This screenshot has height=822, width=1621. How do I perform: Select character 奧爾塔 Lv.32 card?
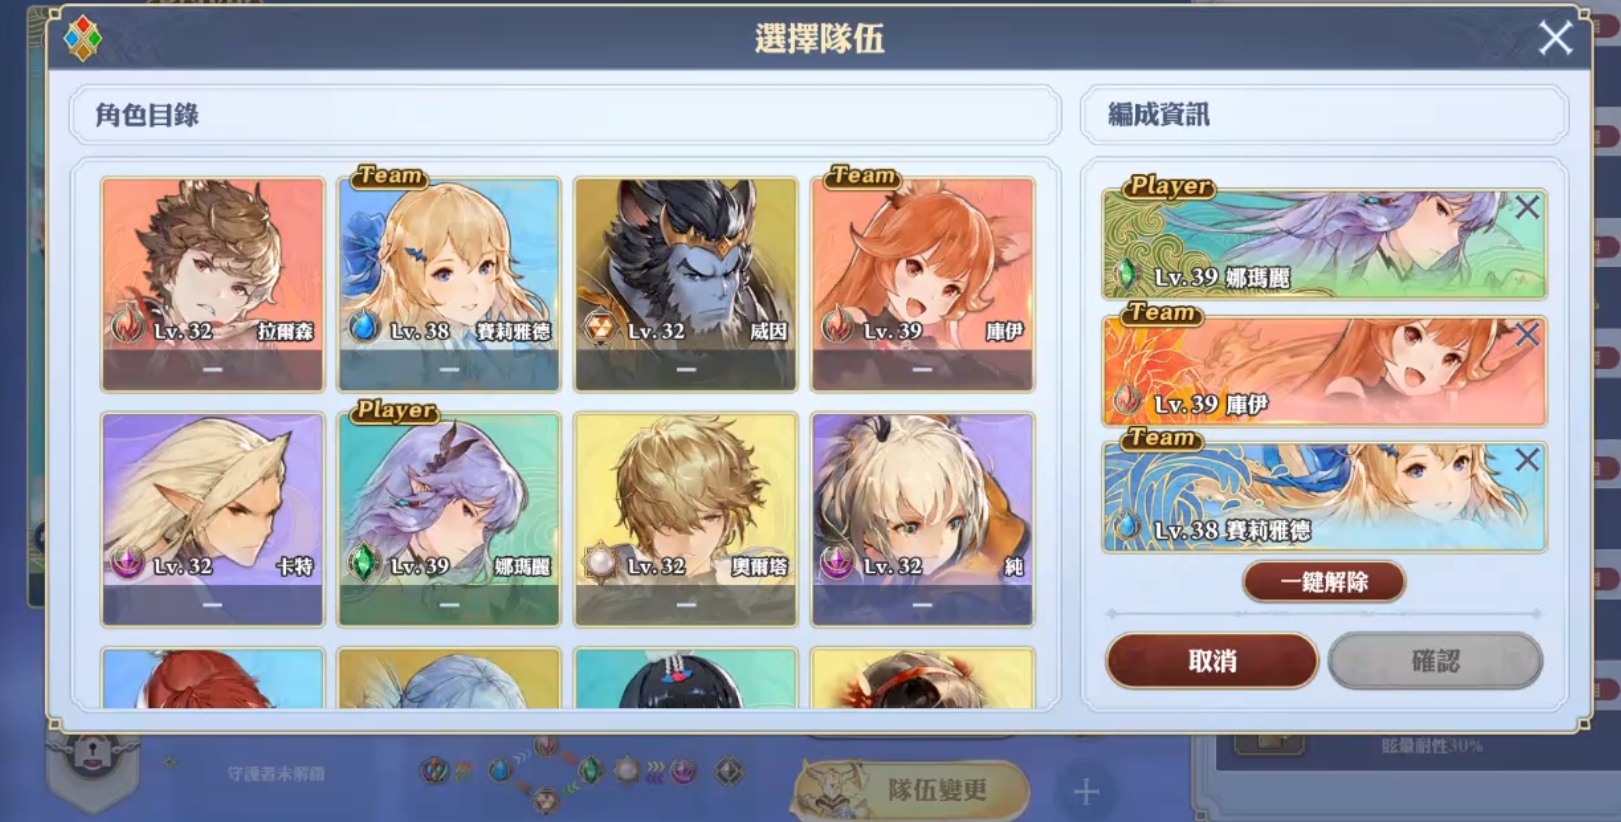(x=686, y=520)
